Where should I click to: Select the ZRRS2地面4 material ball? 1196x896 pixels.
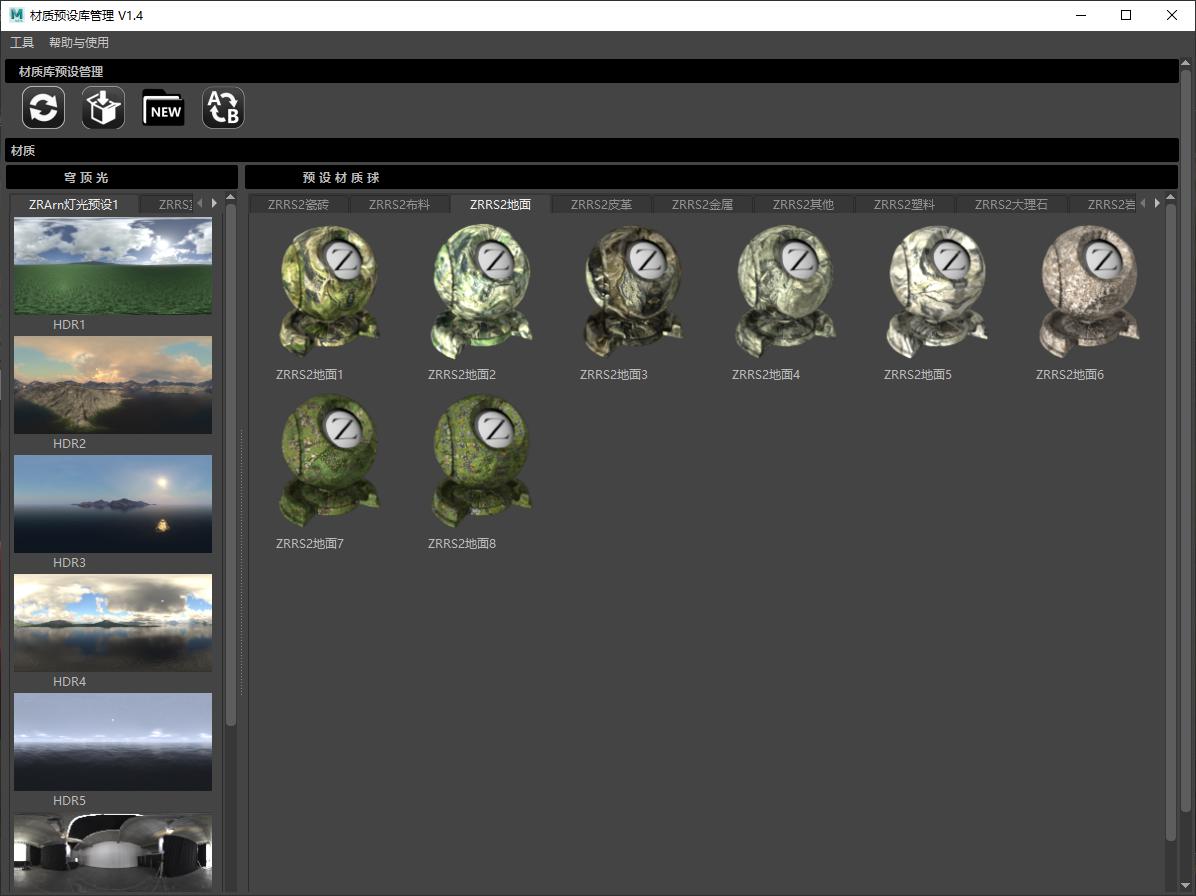(x=785, y=292)
